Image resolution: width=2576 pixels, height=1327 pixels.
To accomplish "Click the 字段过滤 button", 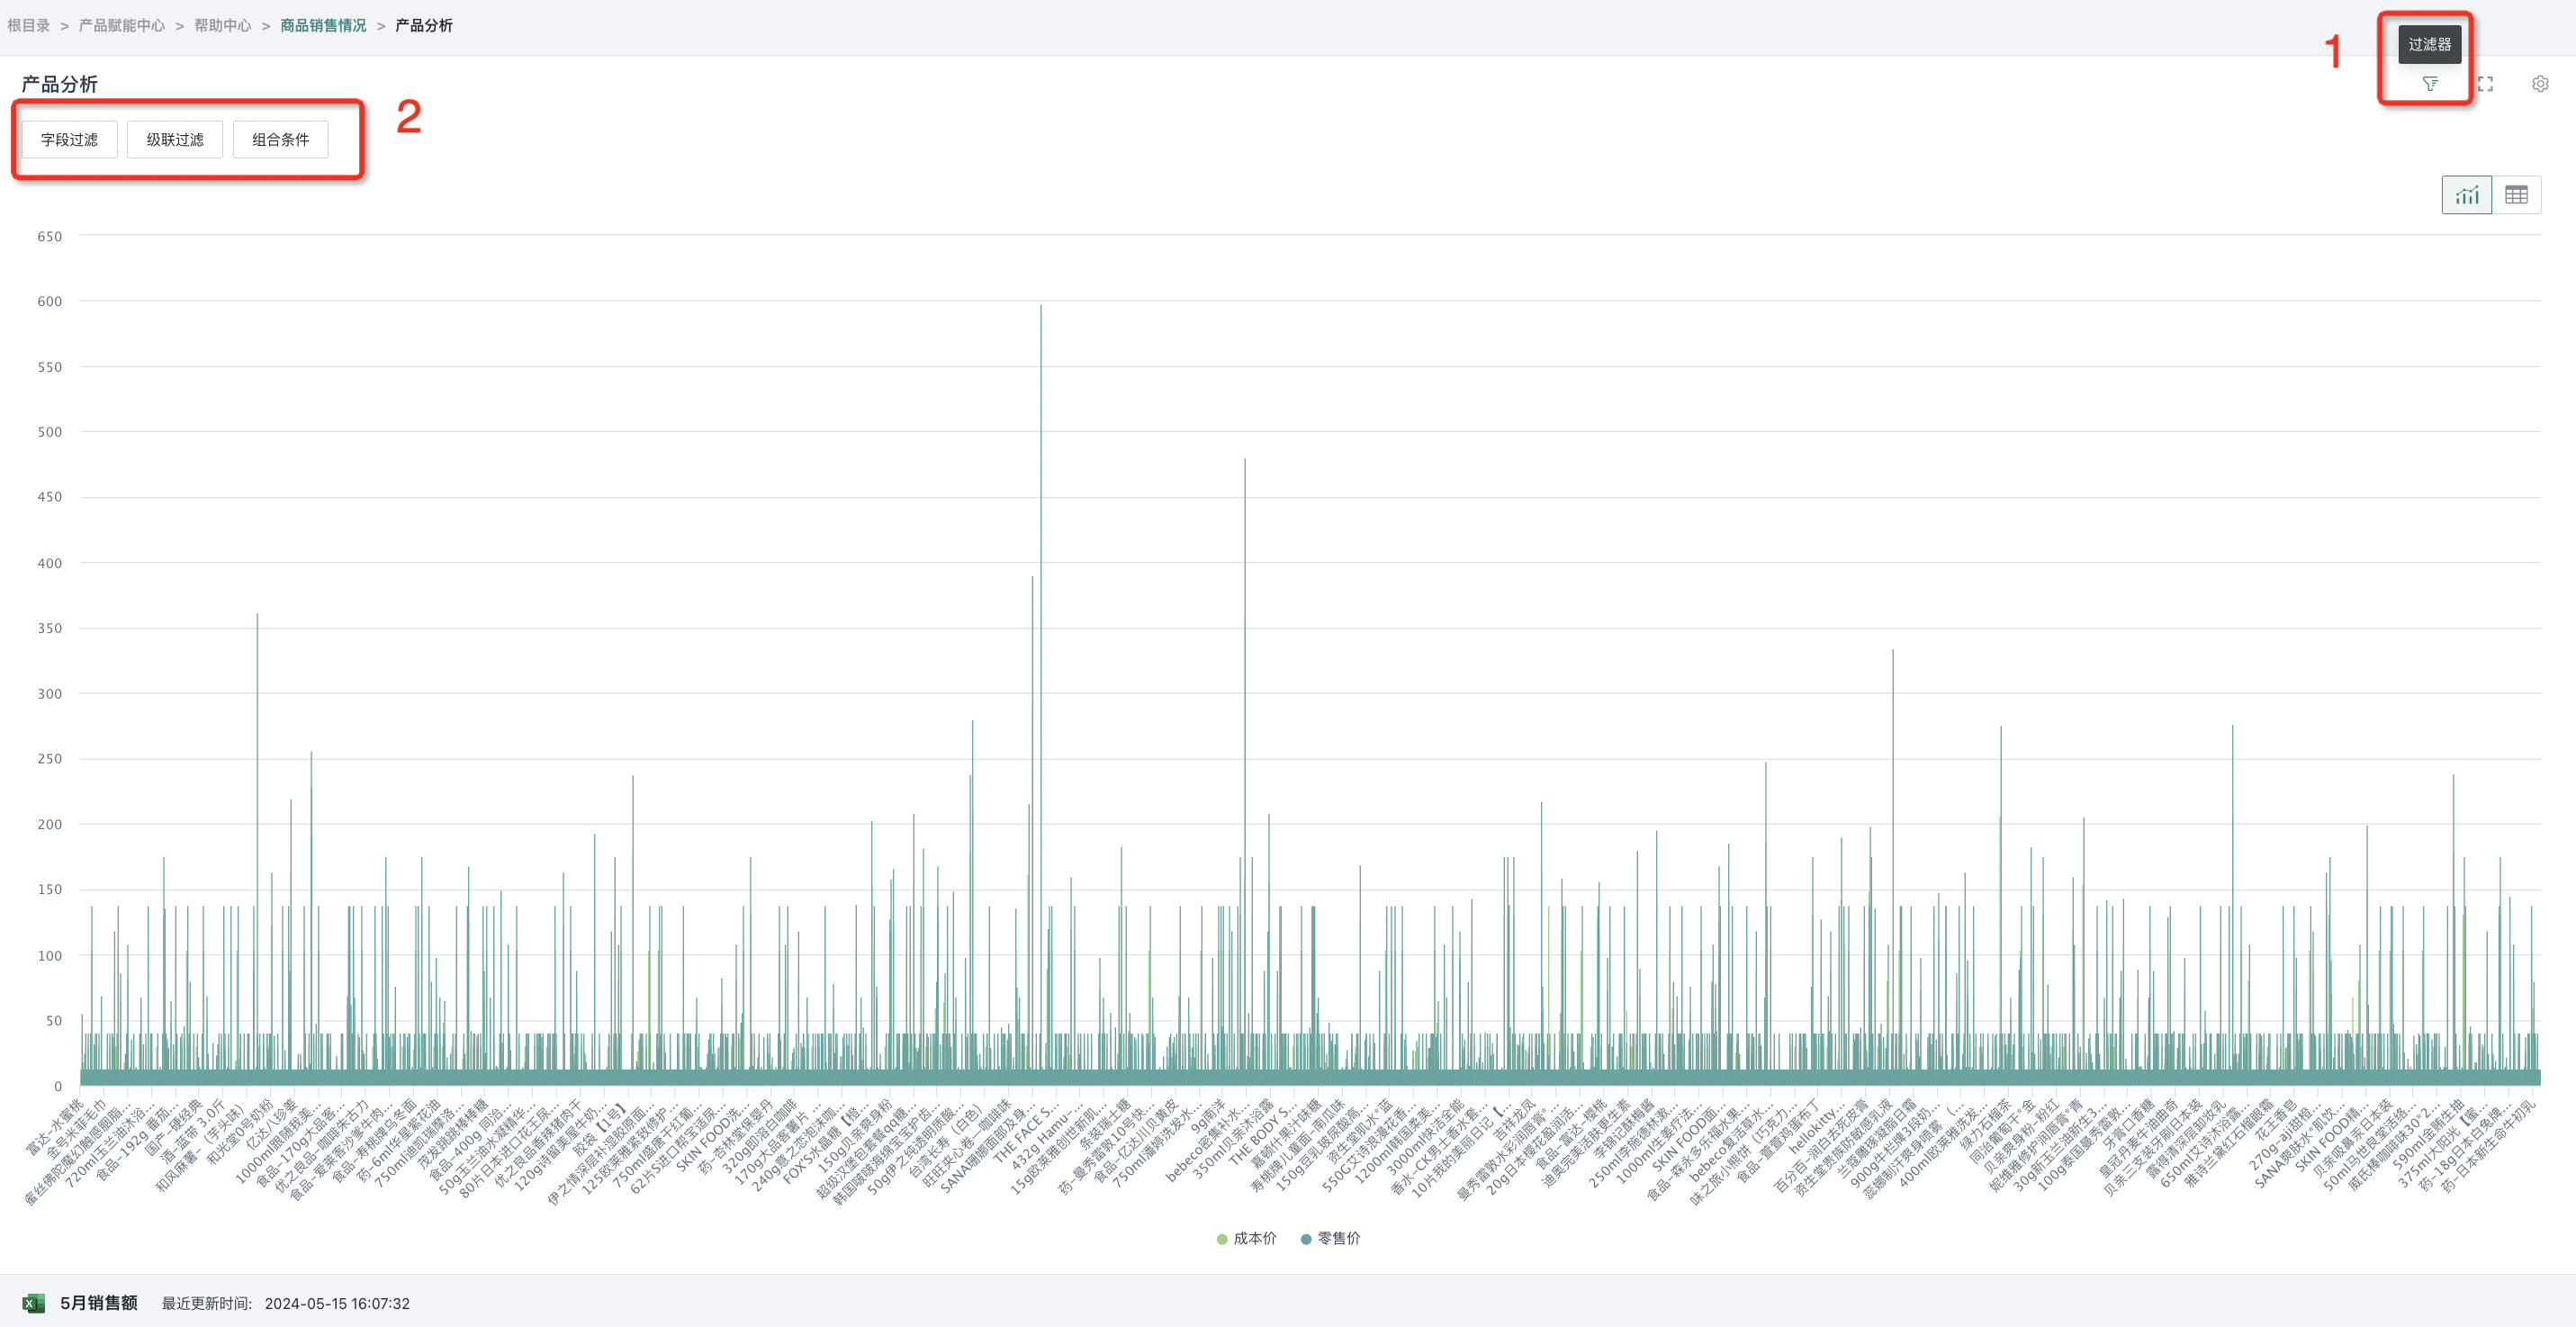I will pyautogui.click(x=69, y=140).
